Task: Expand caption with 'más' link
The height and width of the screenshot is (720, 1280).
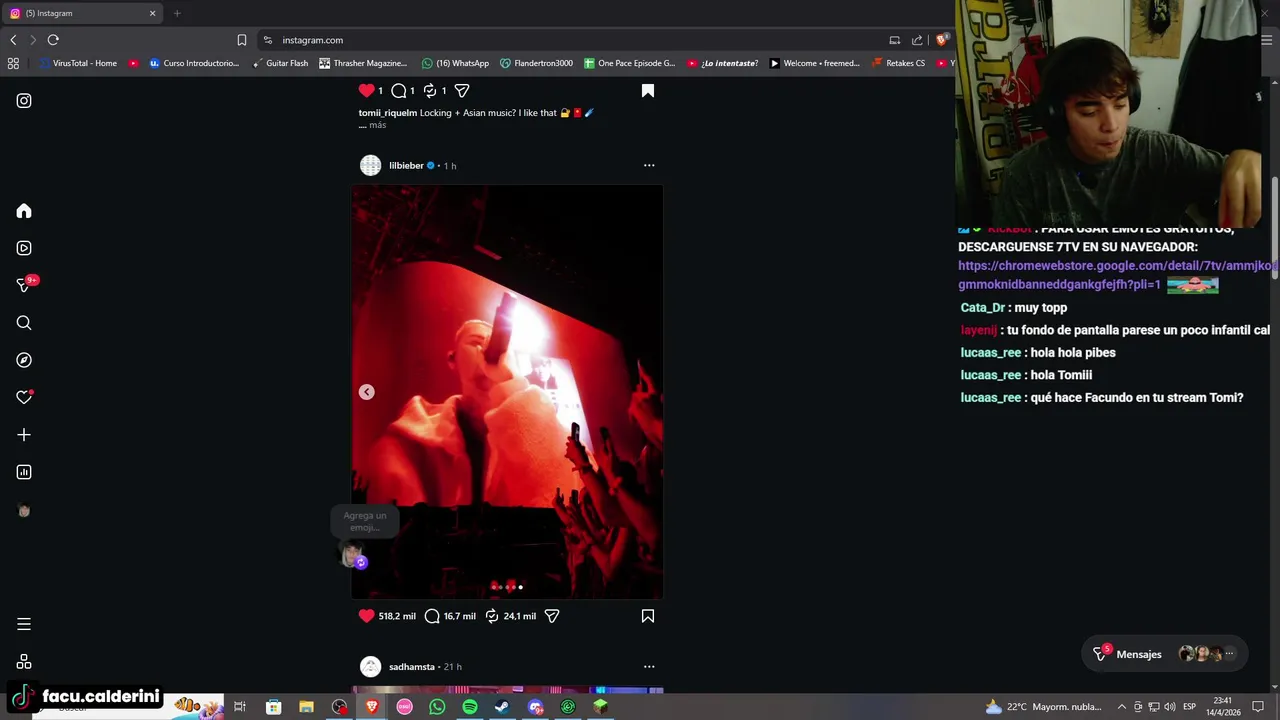Action: pyautogui.click(x=377, y=125)
